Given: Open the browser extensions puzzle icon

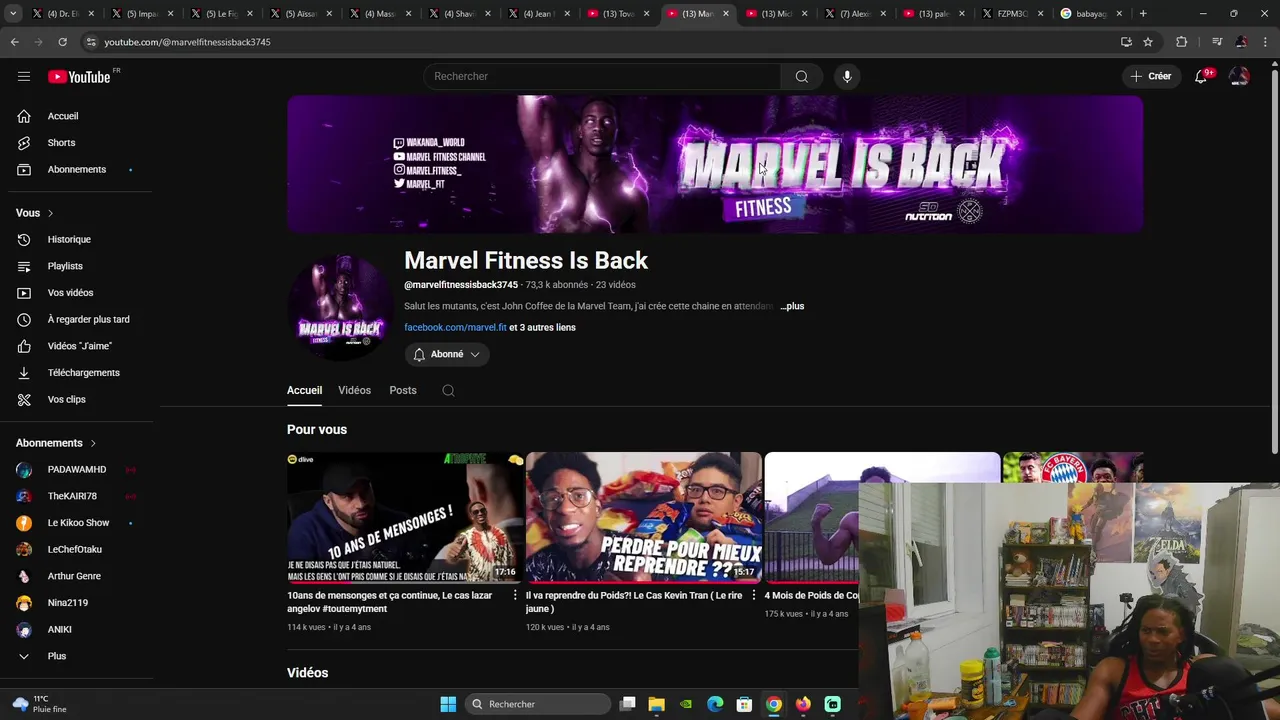Looking at the screenshot, I should pyautogui.click(x=1181, y=42).
